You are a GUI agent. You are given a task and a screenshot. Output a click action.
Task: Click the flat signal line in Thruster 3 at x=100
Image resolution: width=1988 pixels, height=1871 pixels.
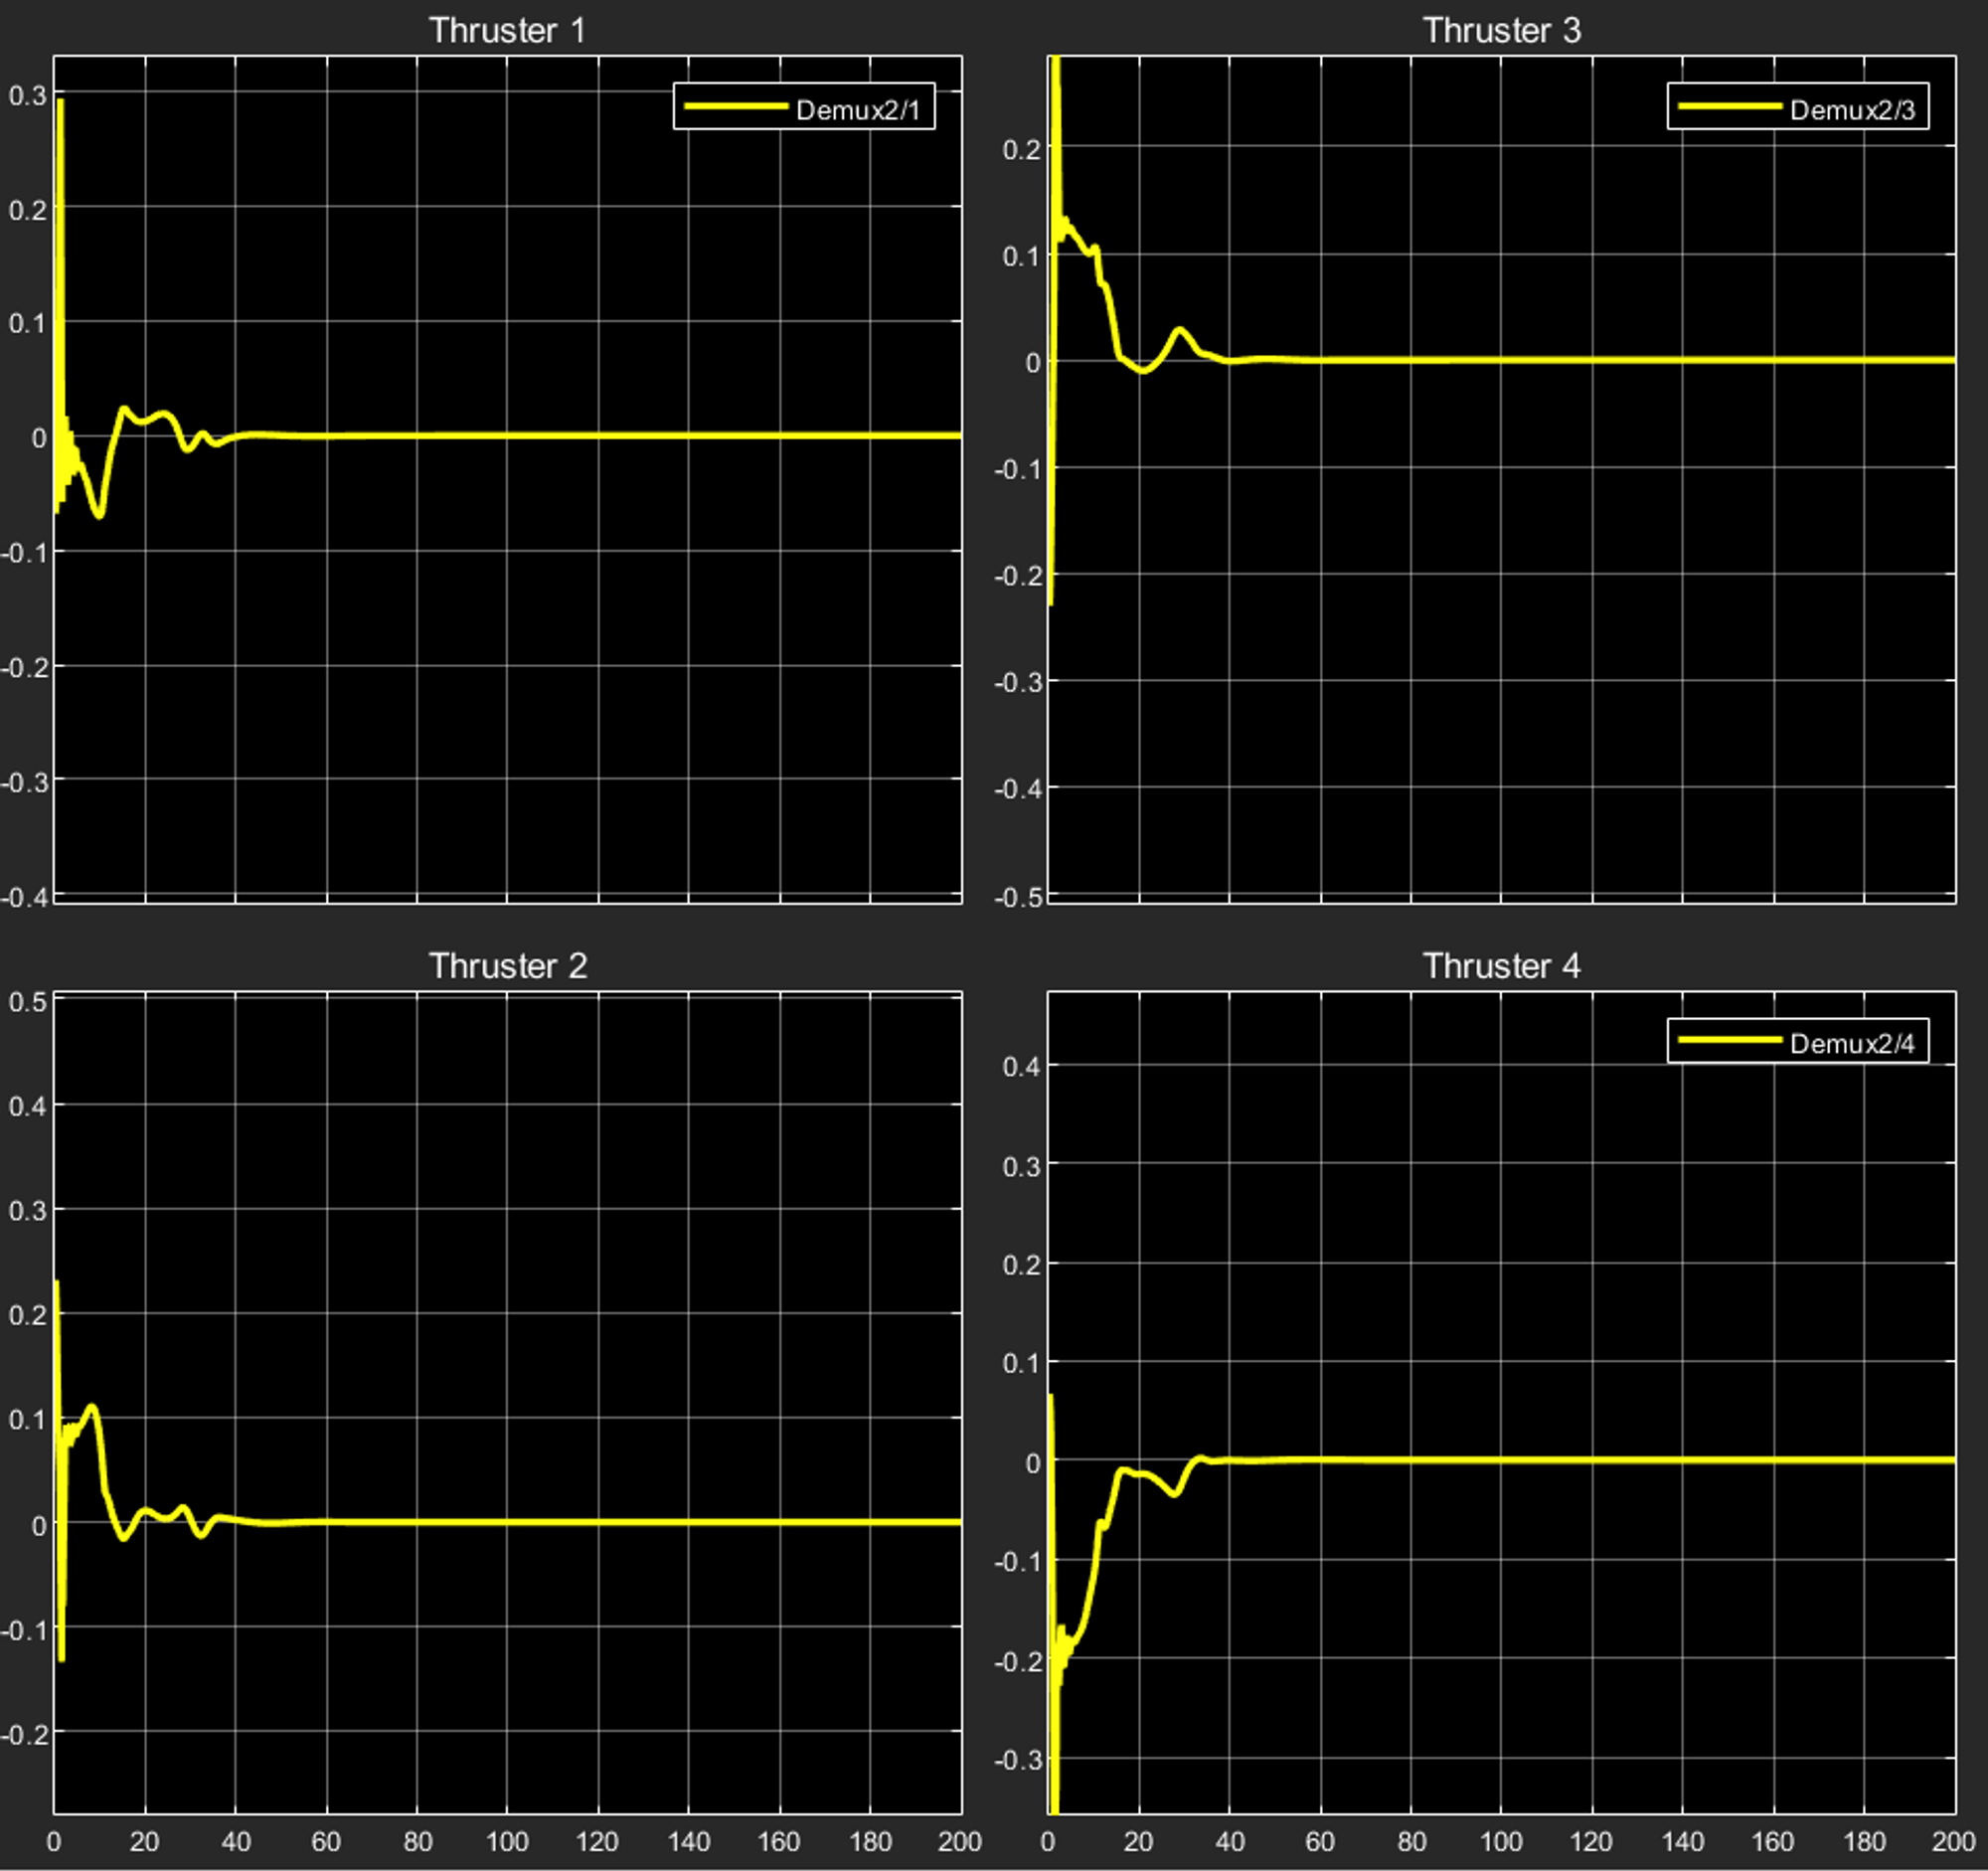tap(1501, 360)
